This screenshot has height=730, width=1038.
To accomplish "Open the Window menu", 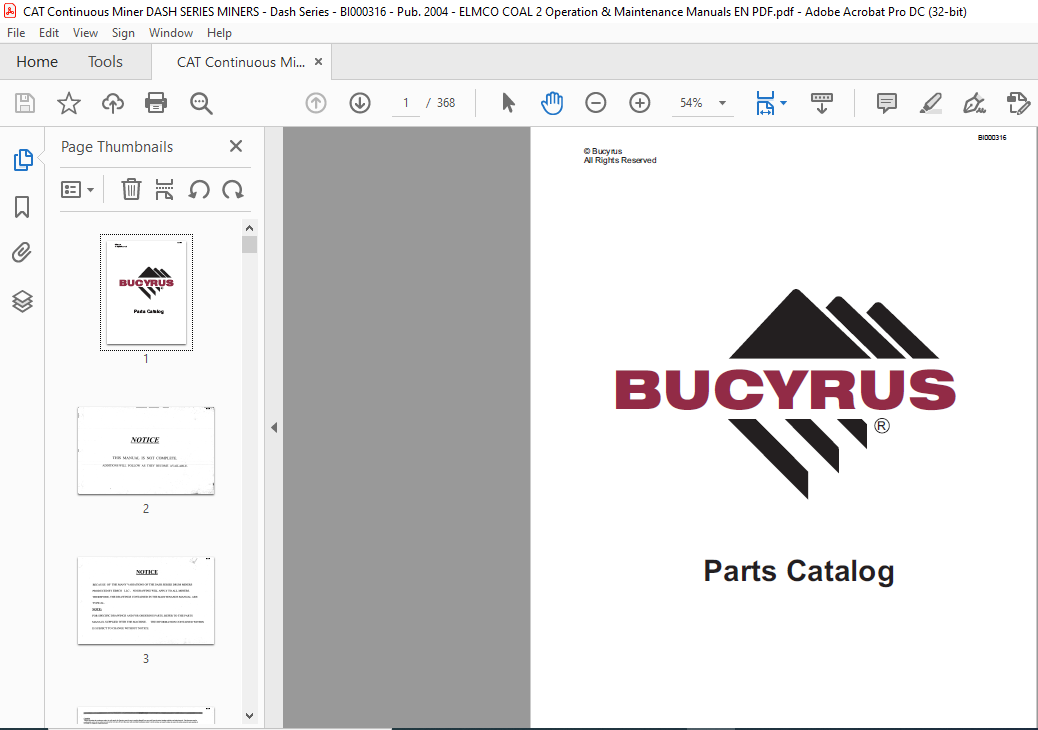I will (x=171, y=33).
